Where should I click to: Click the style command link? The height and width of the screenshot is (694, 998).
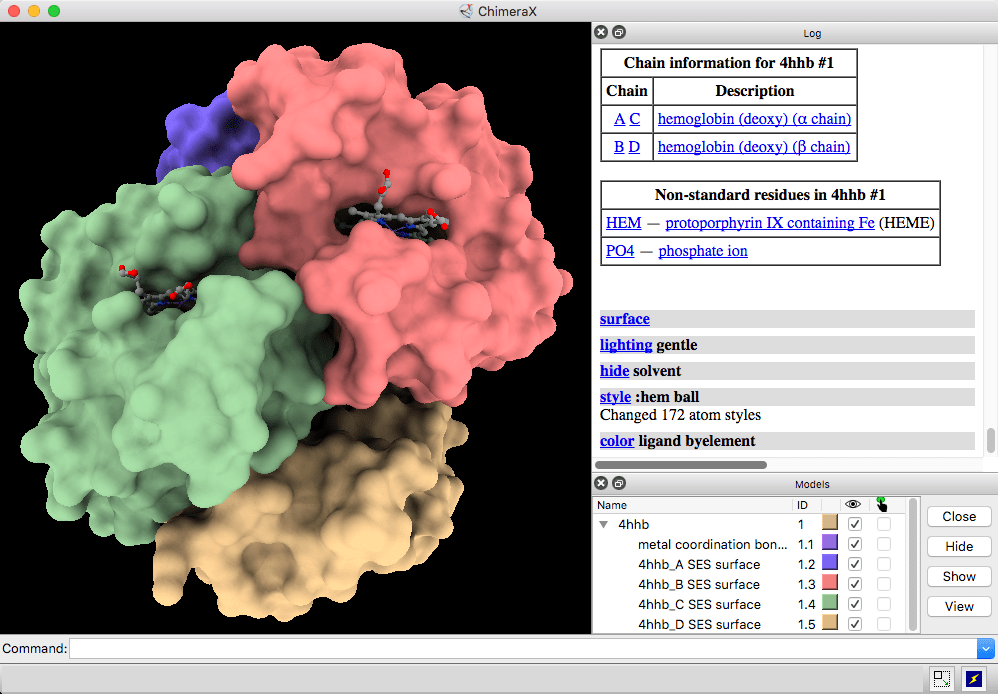[615, 397]
